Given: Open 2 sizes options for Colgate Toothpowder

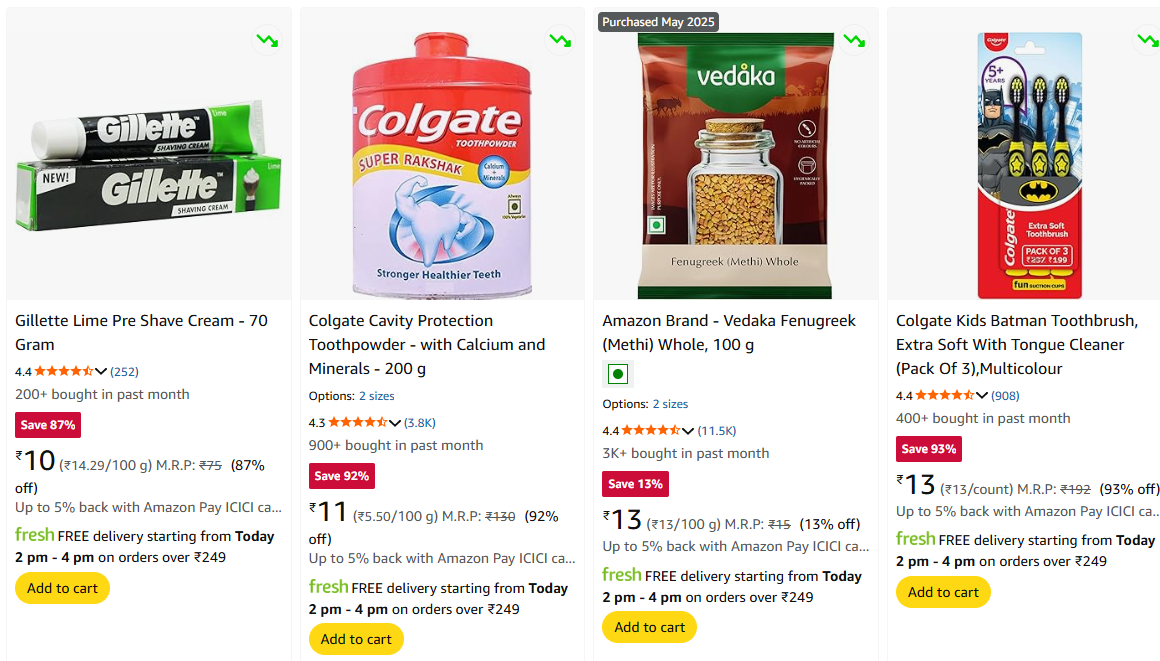Looking at the screenshot, I should pyautogui.click(x=377, y=396).
